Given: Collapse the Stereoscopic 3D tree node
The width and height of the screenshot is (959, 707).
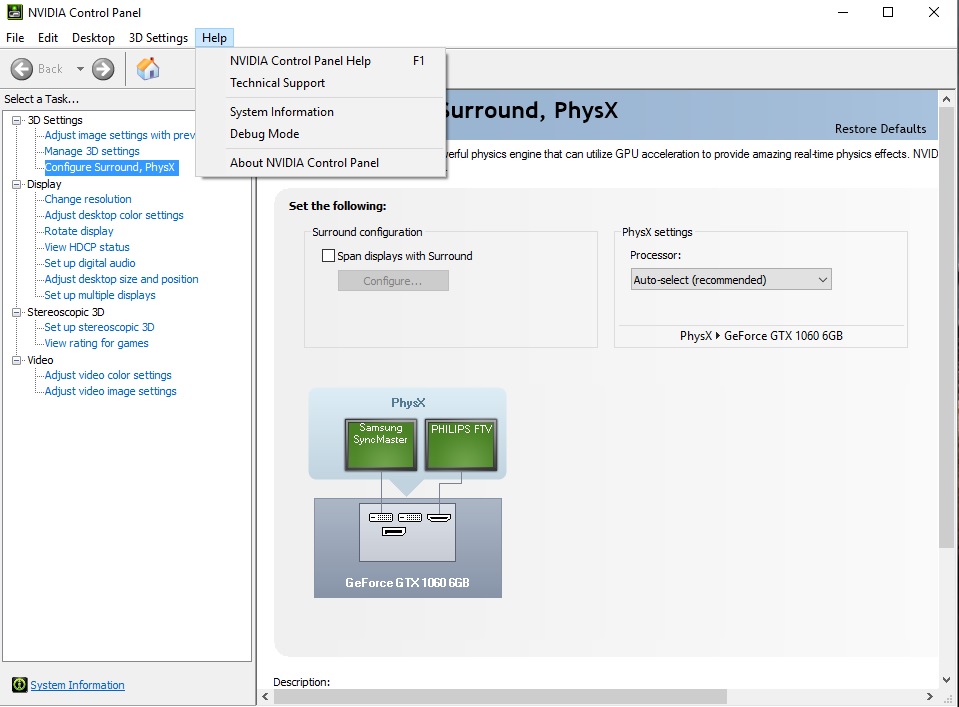Looking at the screenshot, I should 17,312.
